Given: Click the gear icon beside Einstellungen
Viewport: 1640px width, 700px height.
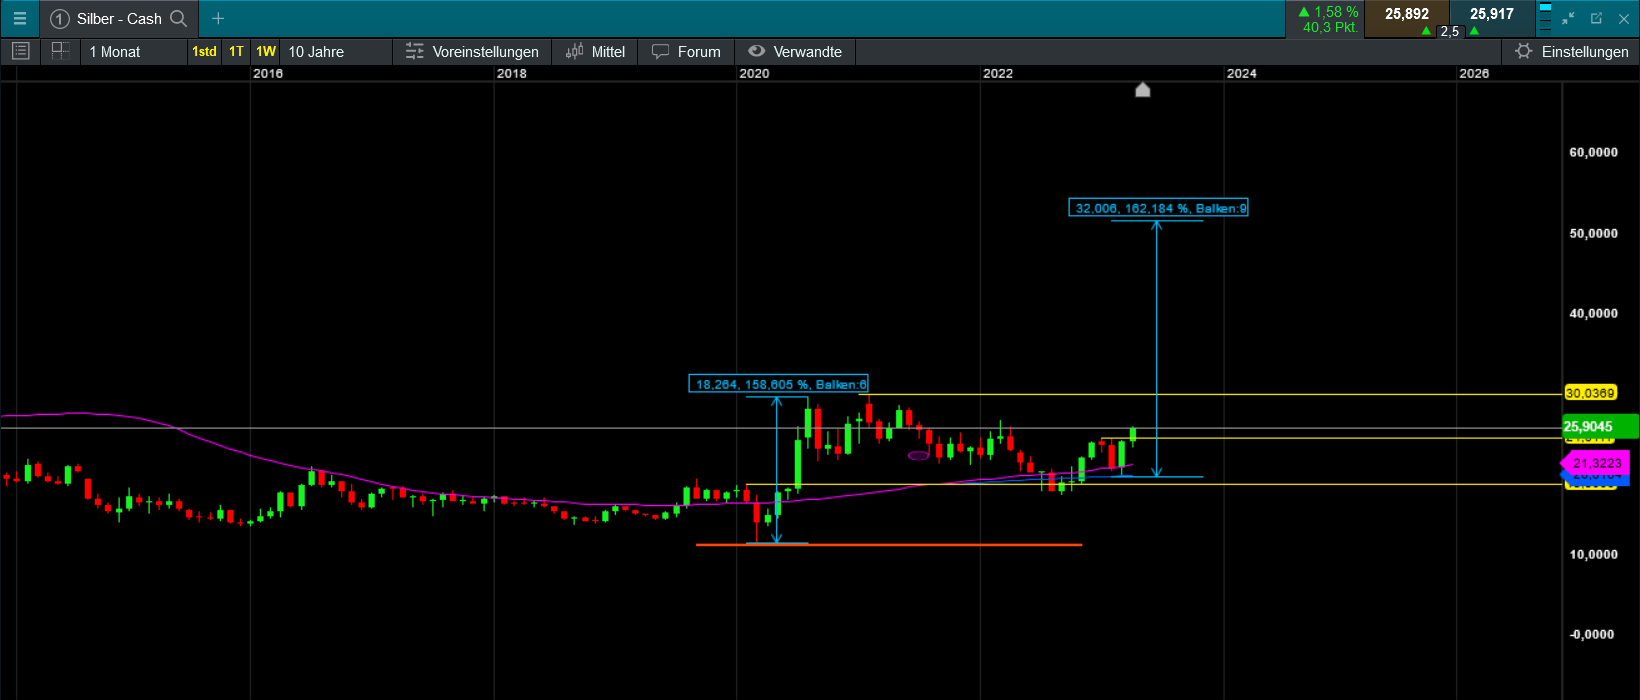Looking at the screenshot, I should (x=1523, y=51).
